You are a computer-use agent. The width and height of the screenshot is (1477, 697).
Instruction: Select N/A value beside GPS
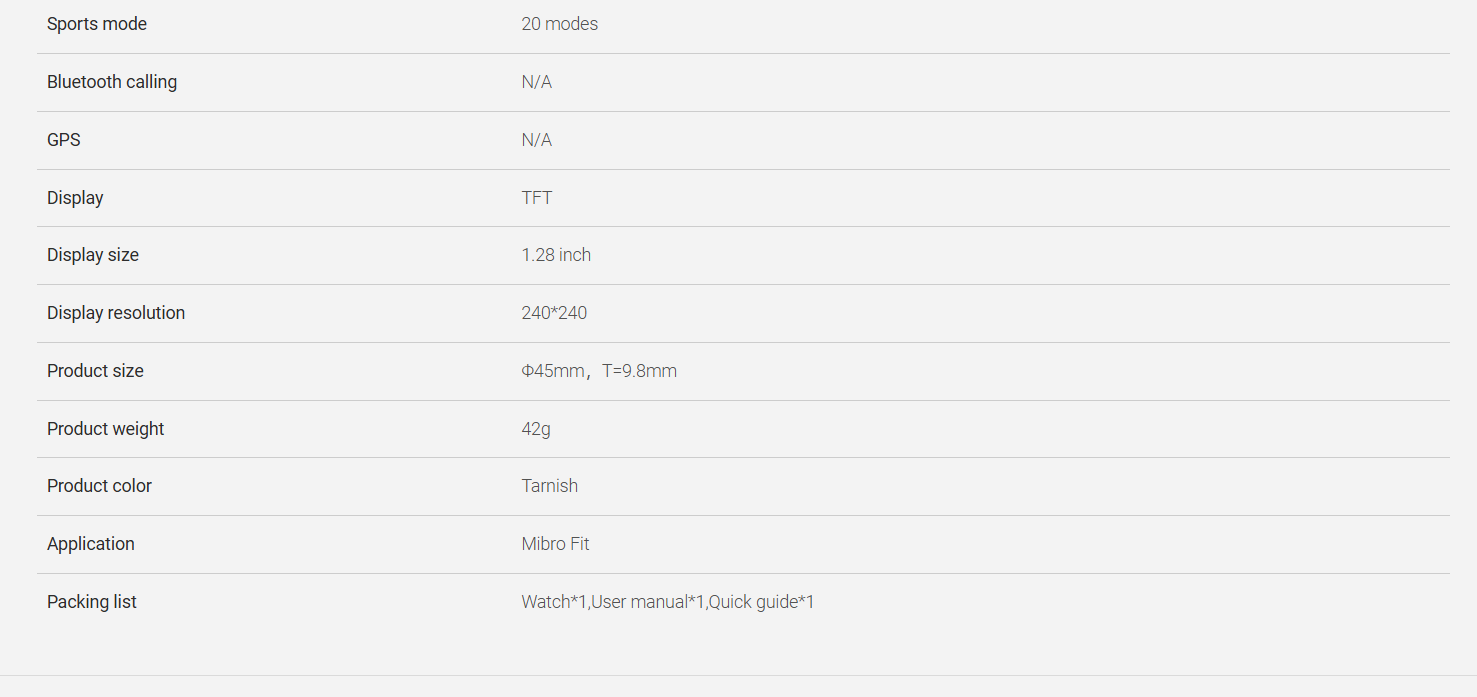pyautogui.click(x=537, y=140)
